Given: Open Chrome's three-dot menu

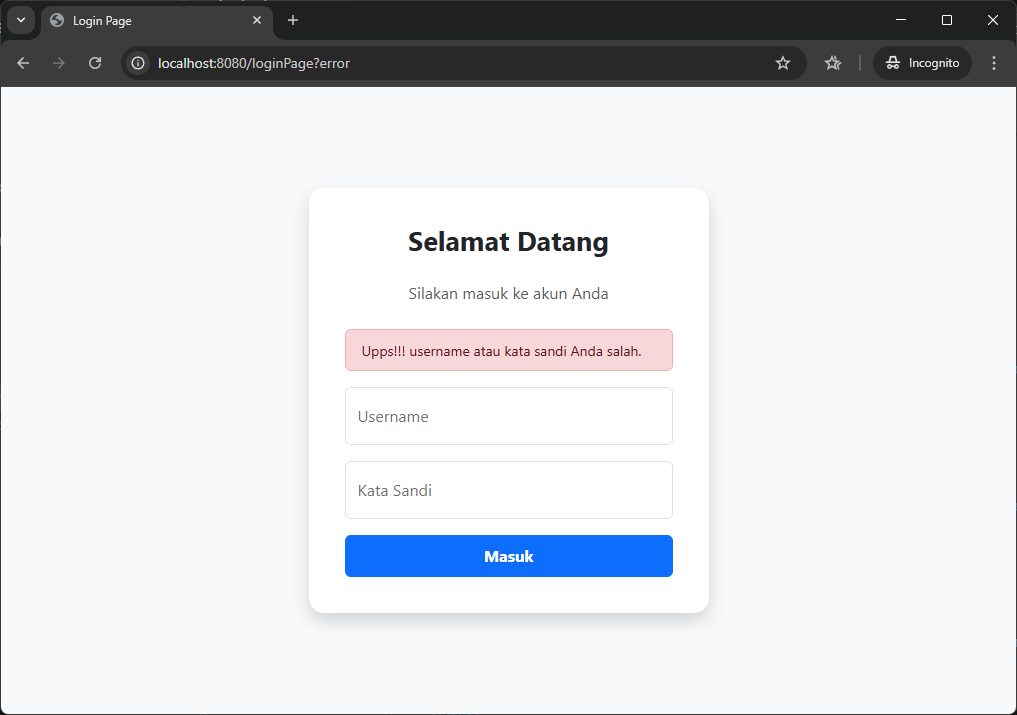Looking at the screenshot, I should click(x=993, y=63).
